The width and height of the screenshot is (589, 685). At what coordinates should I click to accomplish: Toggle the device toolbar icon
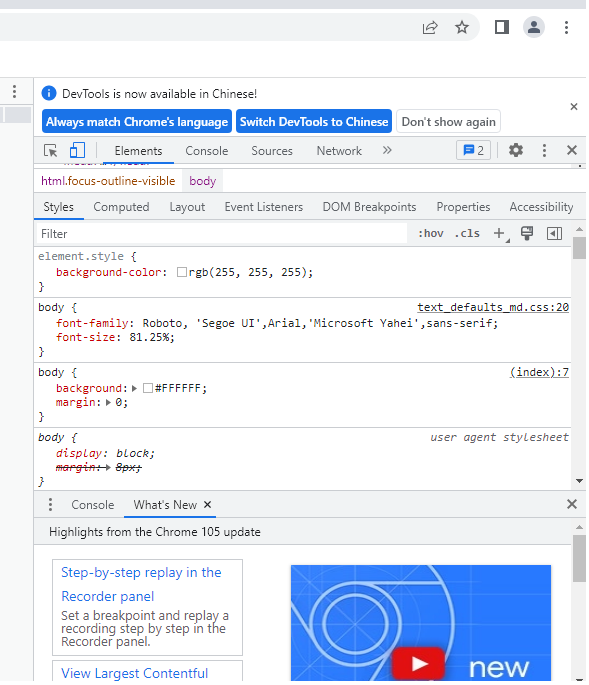click(x=77, y=150)
